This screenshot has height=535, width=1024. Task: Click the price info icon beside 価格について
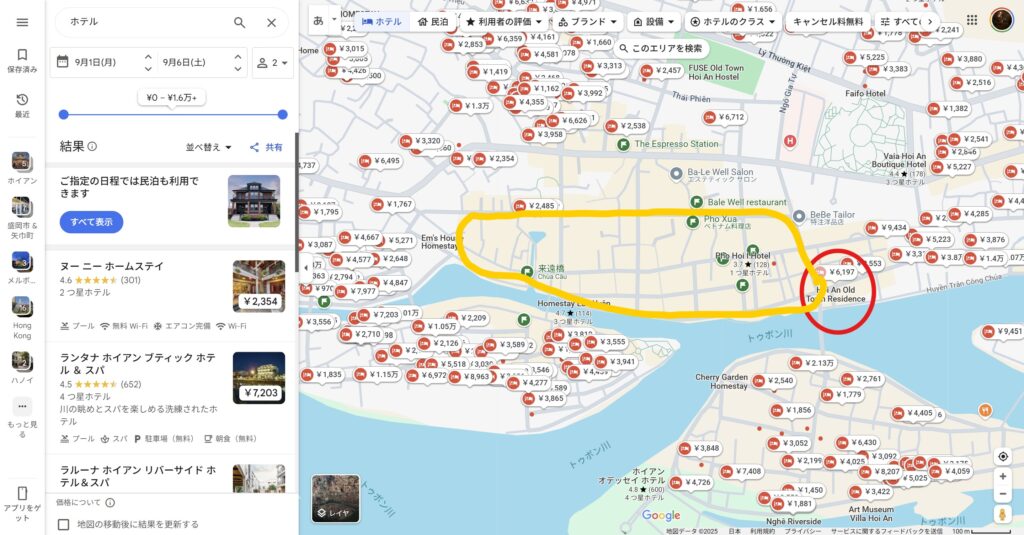point(110,502)
